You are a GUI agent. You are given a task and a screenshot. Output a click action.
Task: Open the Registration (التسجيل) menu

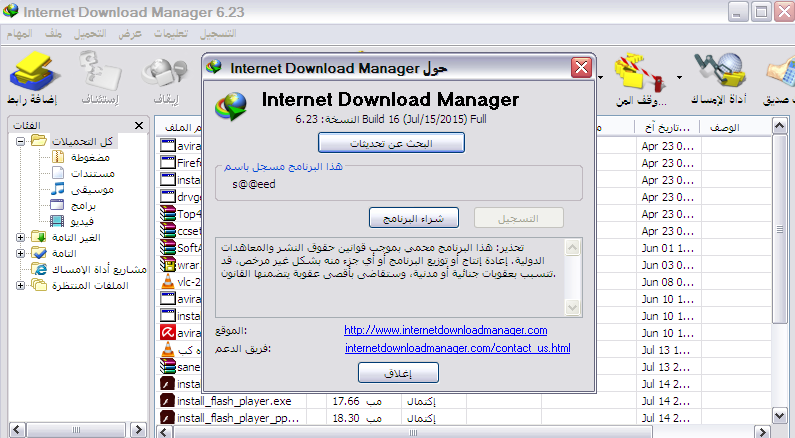tap(218, 33)
